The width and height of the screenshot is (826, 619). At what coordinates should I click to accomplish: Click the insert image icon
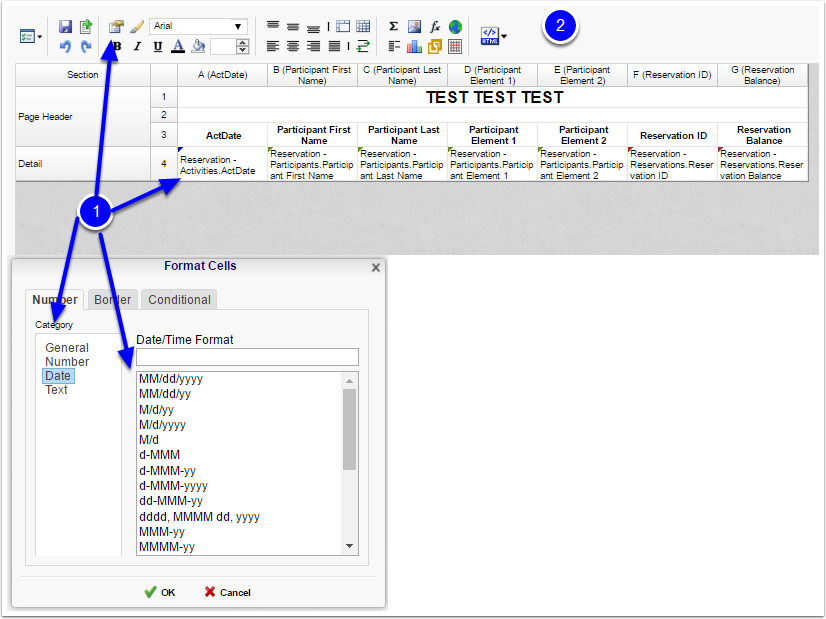413,26
